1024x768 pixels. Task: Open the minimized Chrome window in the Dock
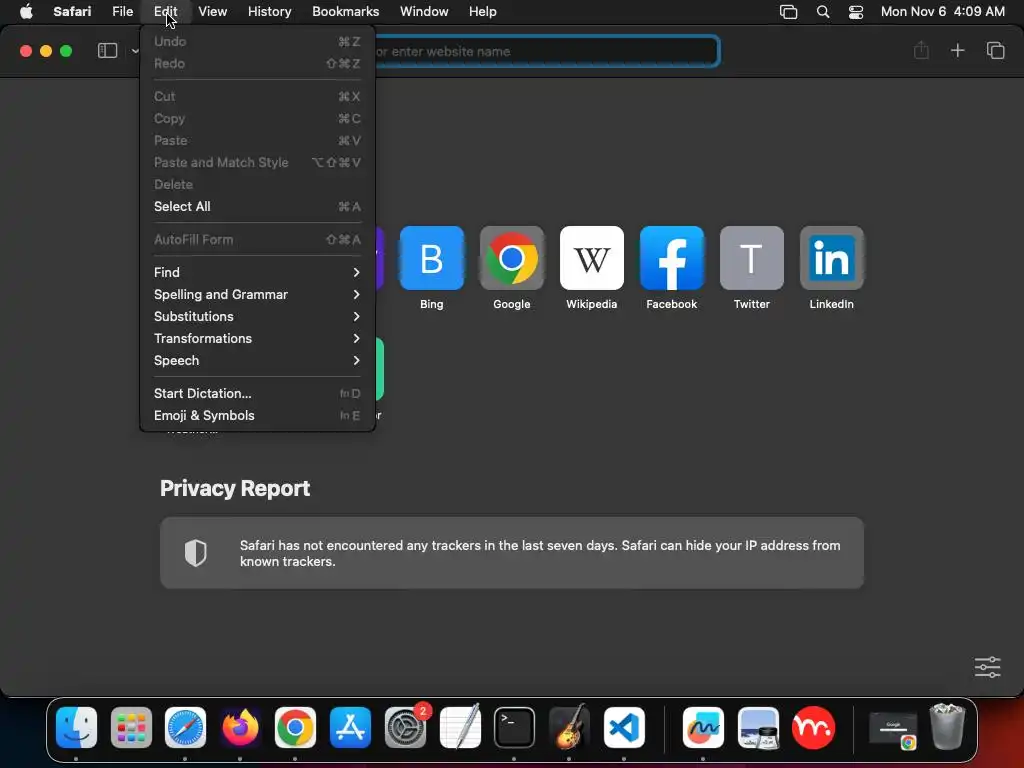pyautogui.click(x=893, y=728)
